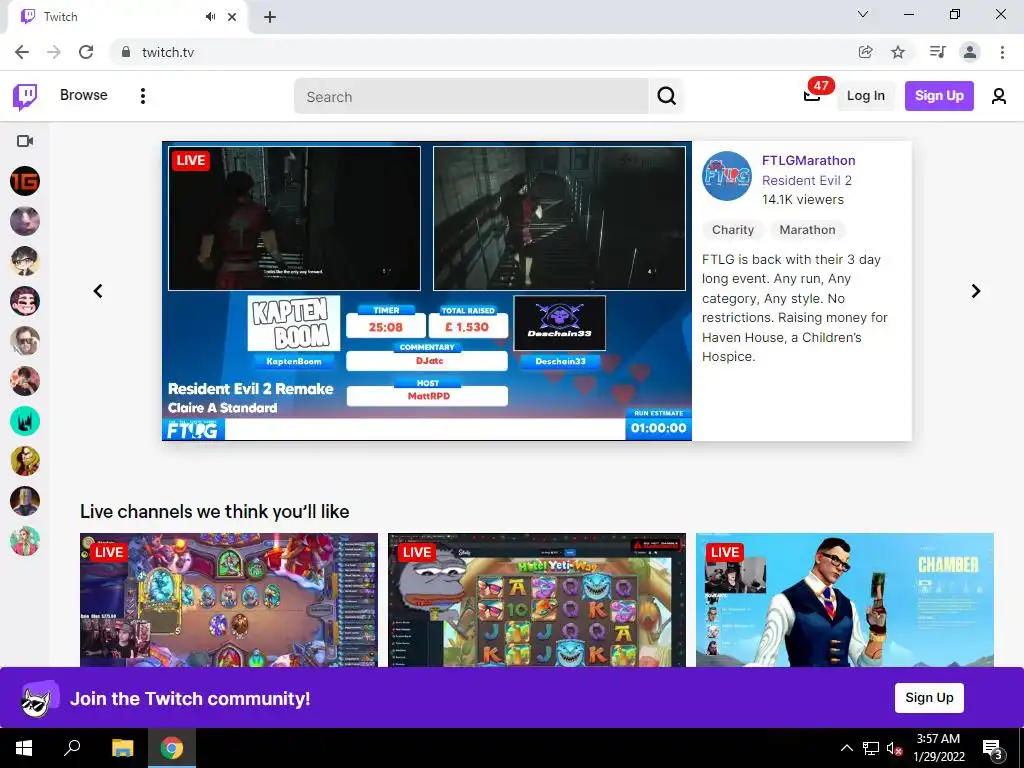1024x768 pixels.
Task: Open the armored knight avatar sidebar channel
Action: [25, 501]
